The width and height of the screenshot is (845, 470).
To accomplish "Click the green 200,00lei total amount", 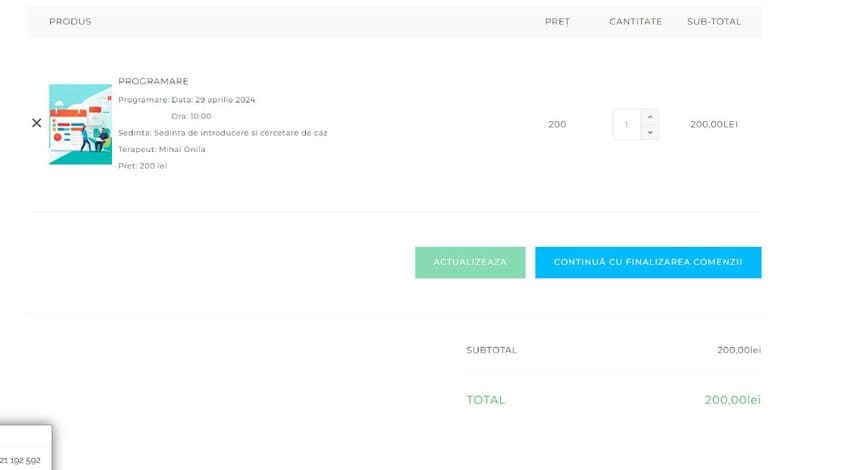I will point(732,400).
